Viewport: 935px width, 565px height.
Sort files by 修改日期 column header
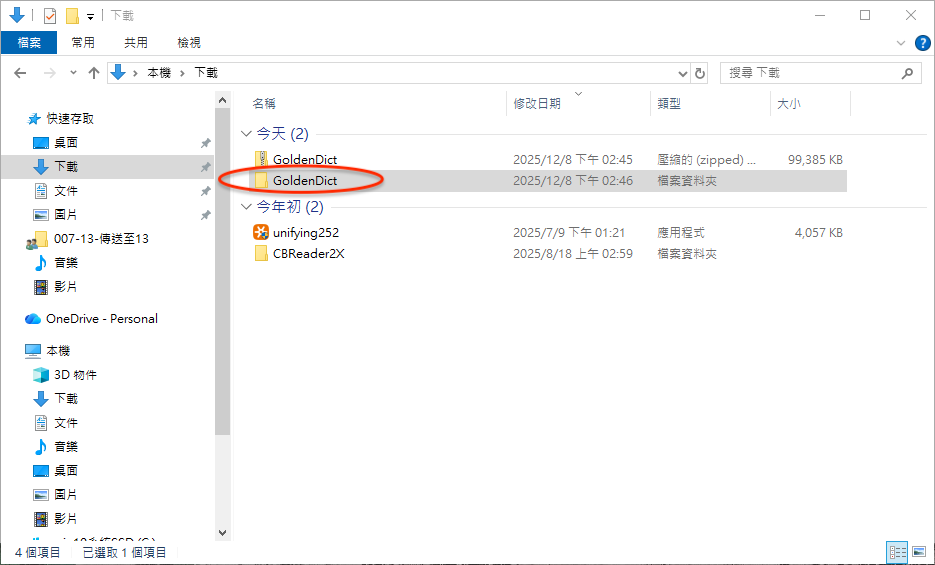537,104
